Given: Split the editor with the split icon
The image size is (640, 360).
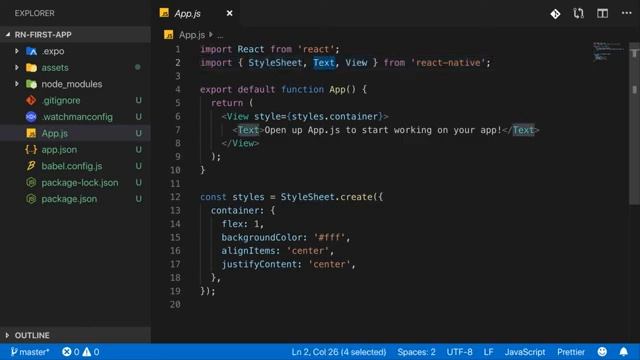Looking at the screenshot, I should pyautogui.click(x=602, y=13).
